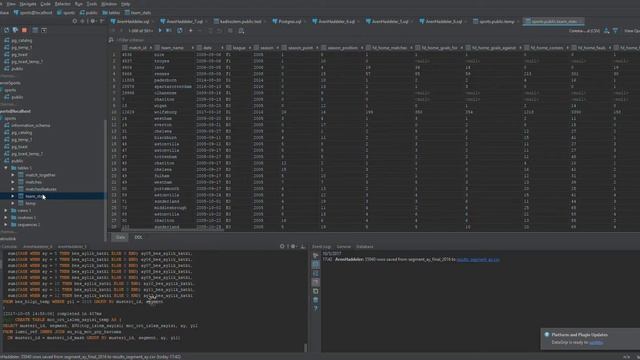Select the matchesfeatures table in tree
Image resolution: width=640 pixels, height=360 pixels.
(40, 189)
